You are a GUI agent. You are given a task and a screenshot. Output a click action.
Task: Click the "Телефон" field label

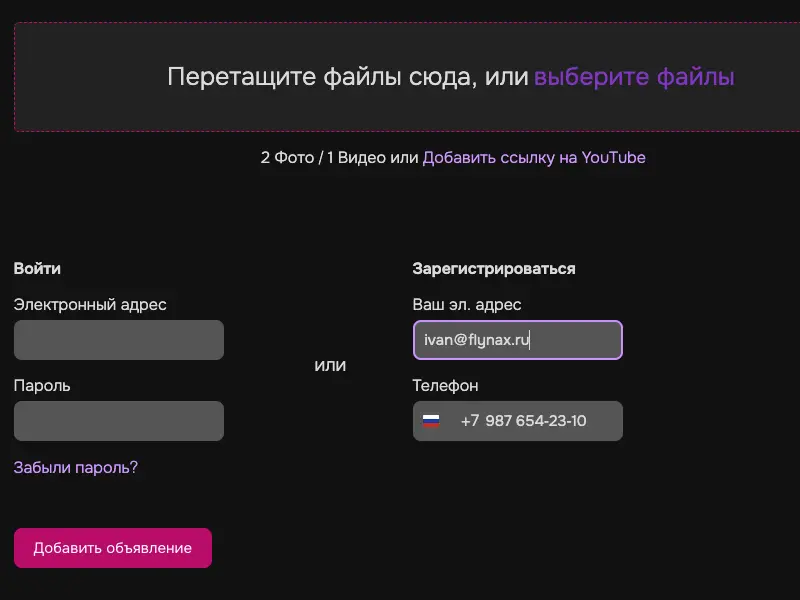445,385
